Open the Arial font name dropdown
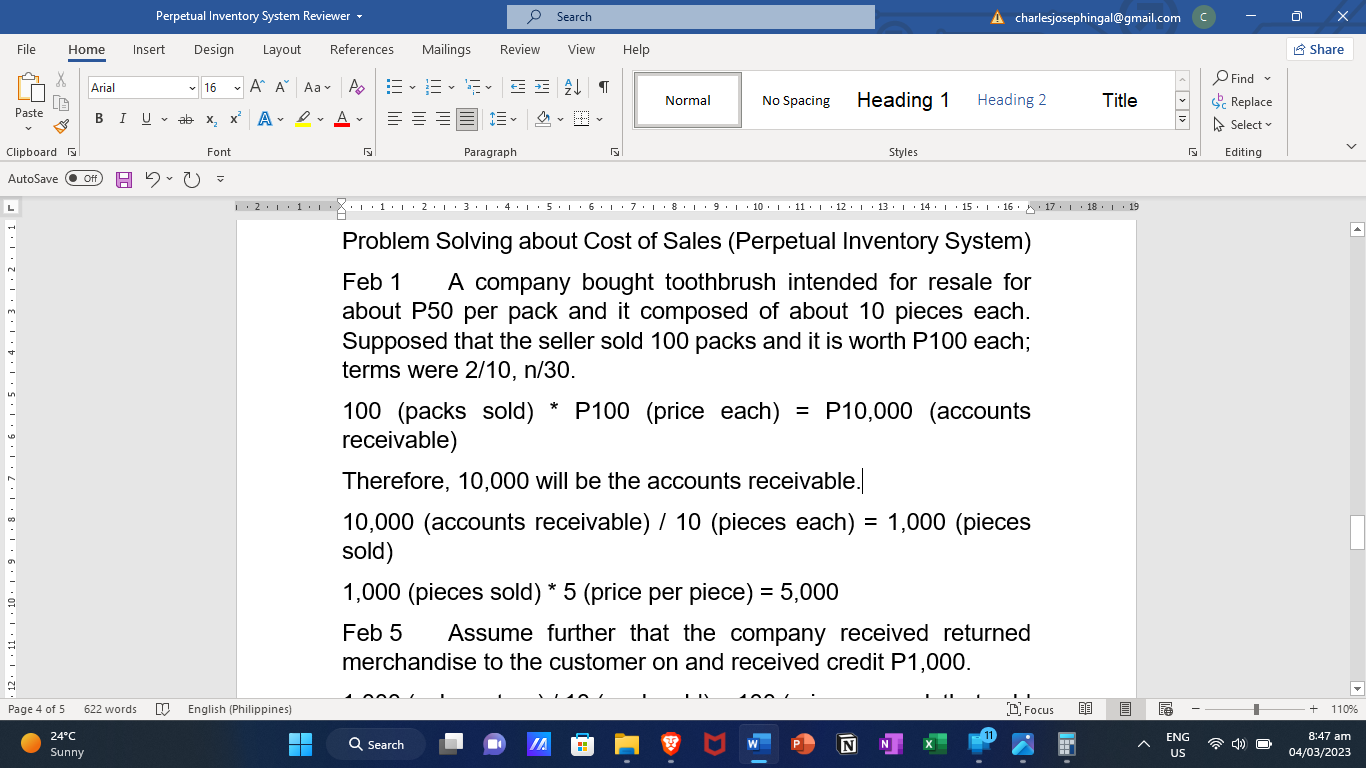Screen dimensions: 1366x768 pyautogui.click(x=192, y=88)
